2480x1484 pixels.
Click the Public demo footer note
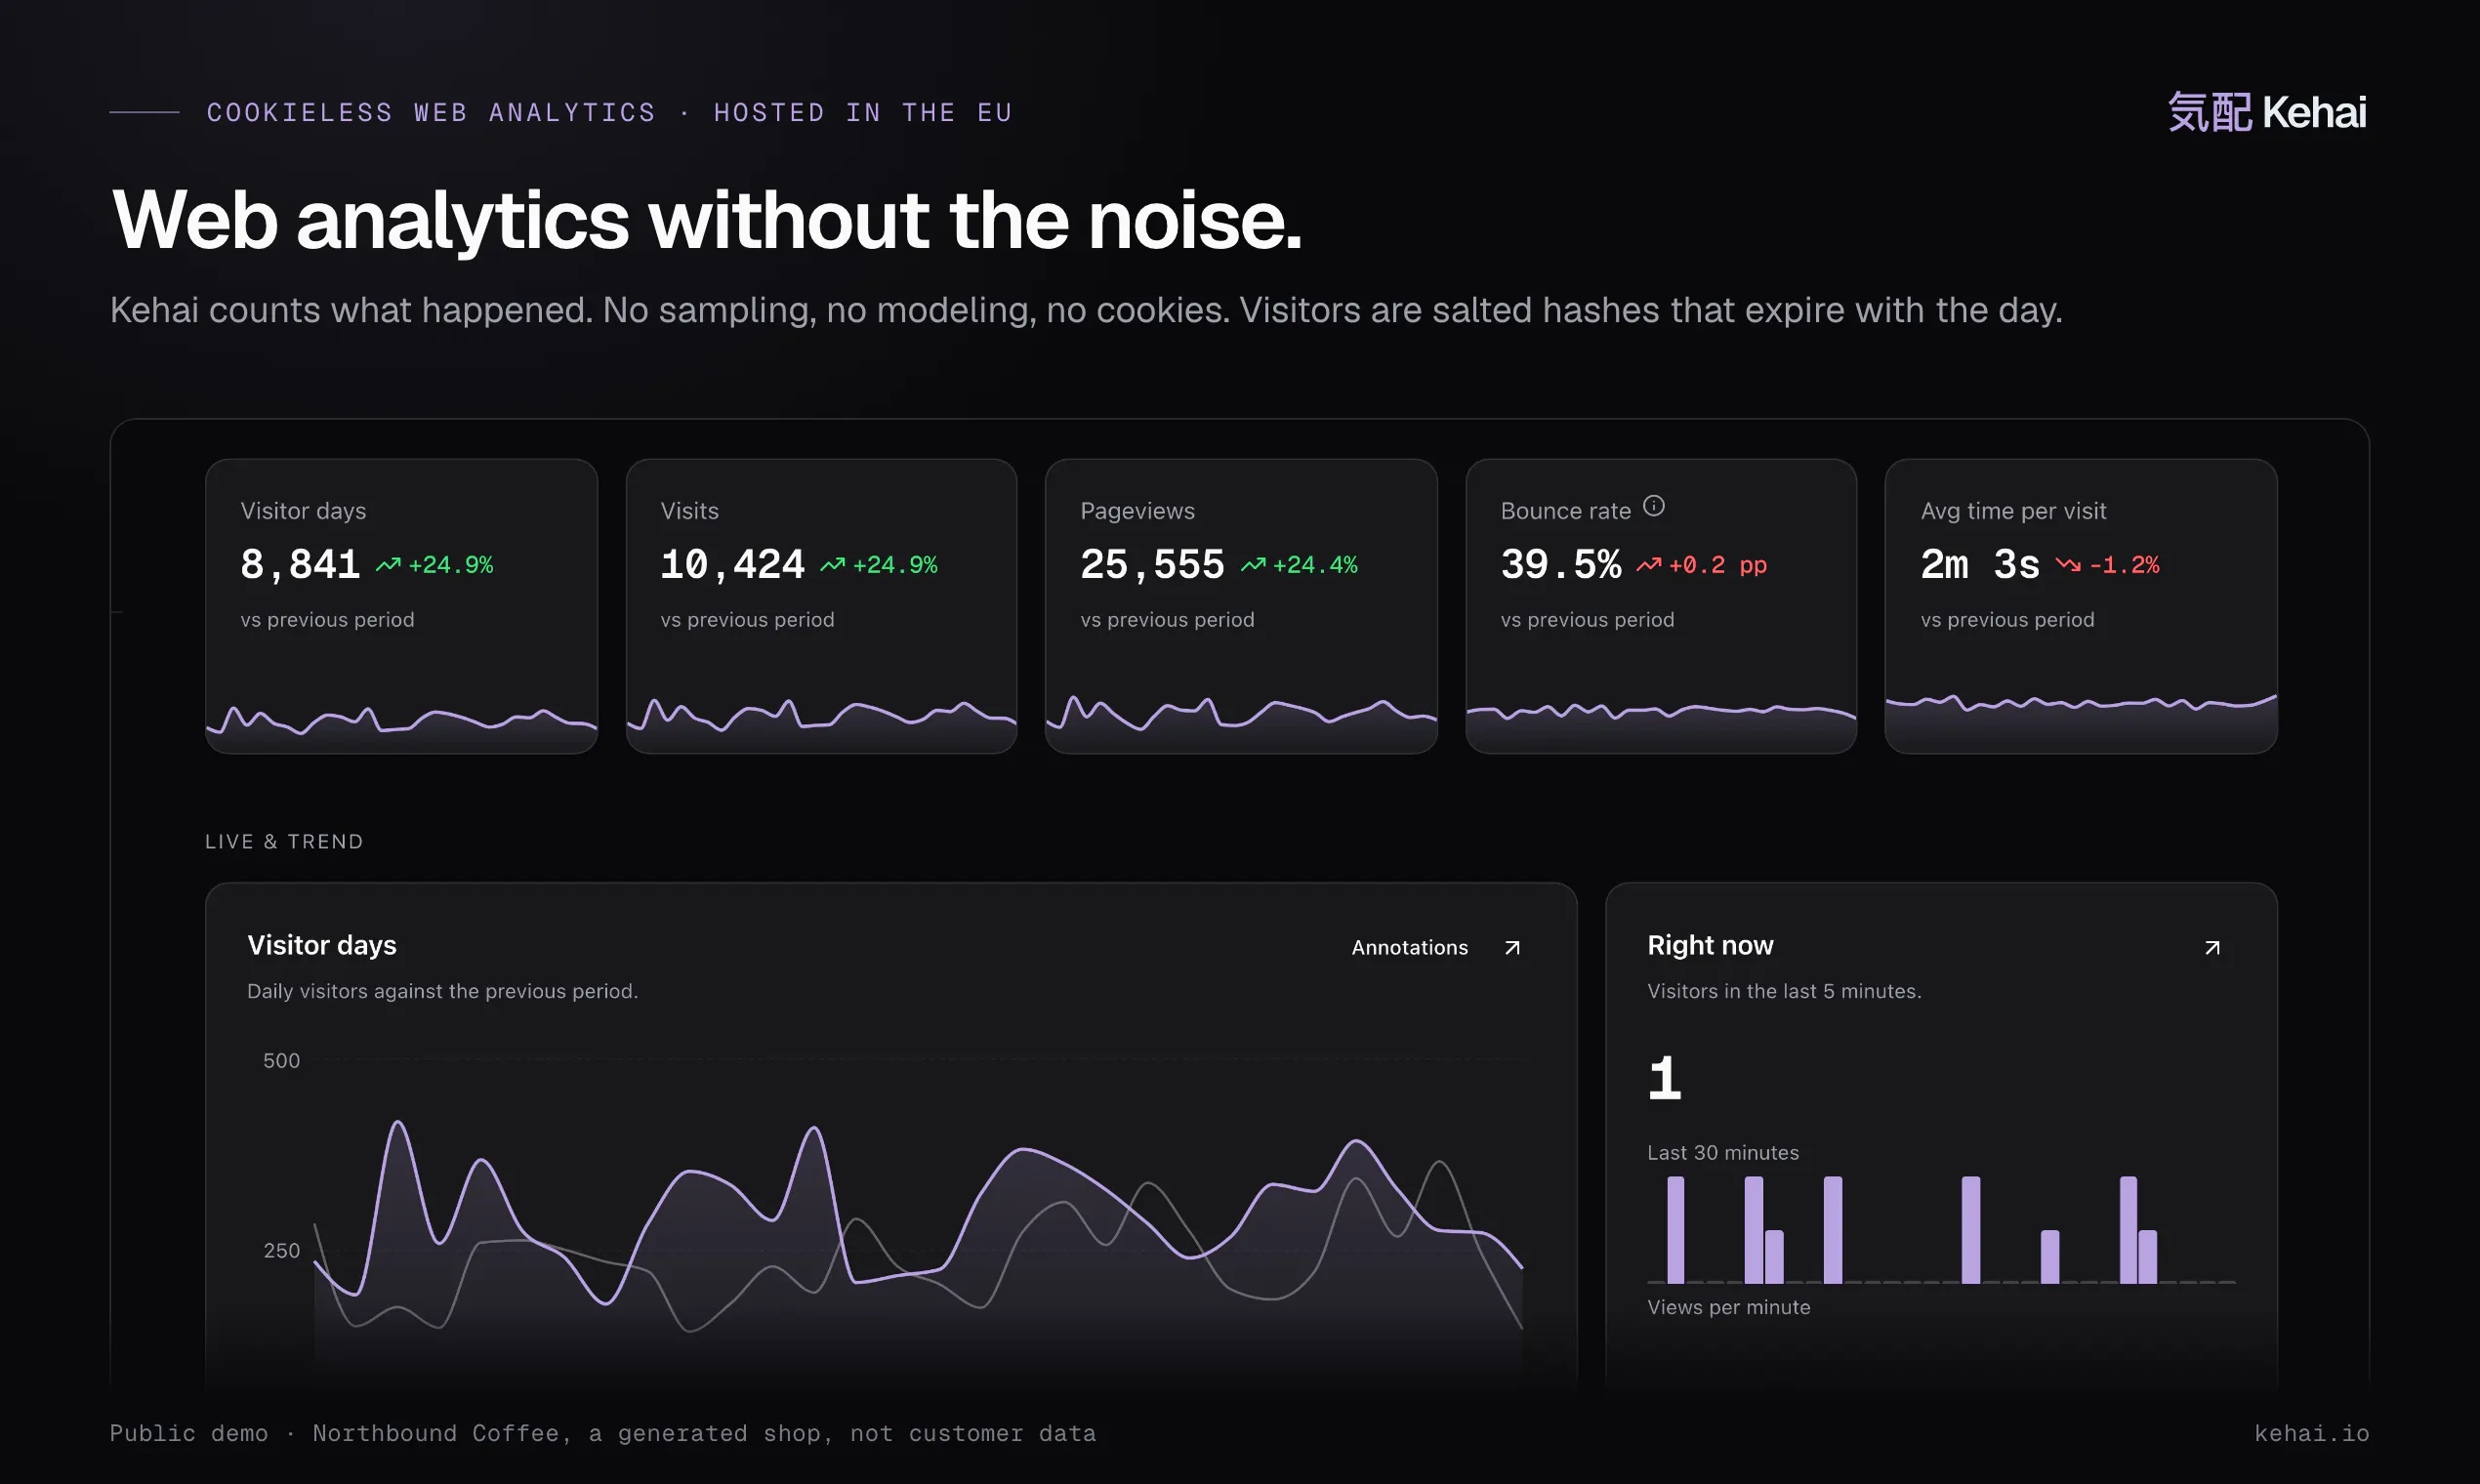pos(603,1433)
